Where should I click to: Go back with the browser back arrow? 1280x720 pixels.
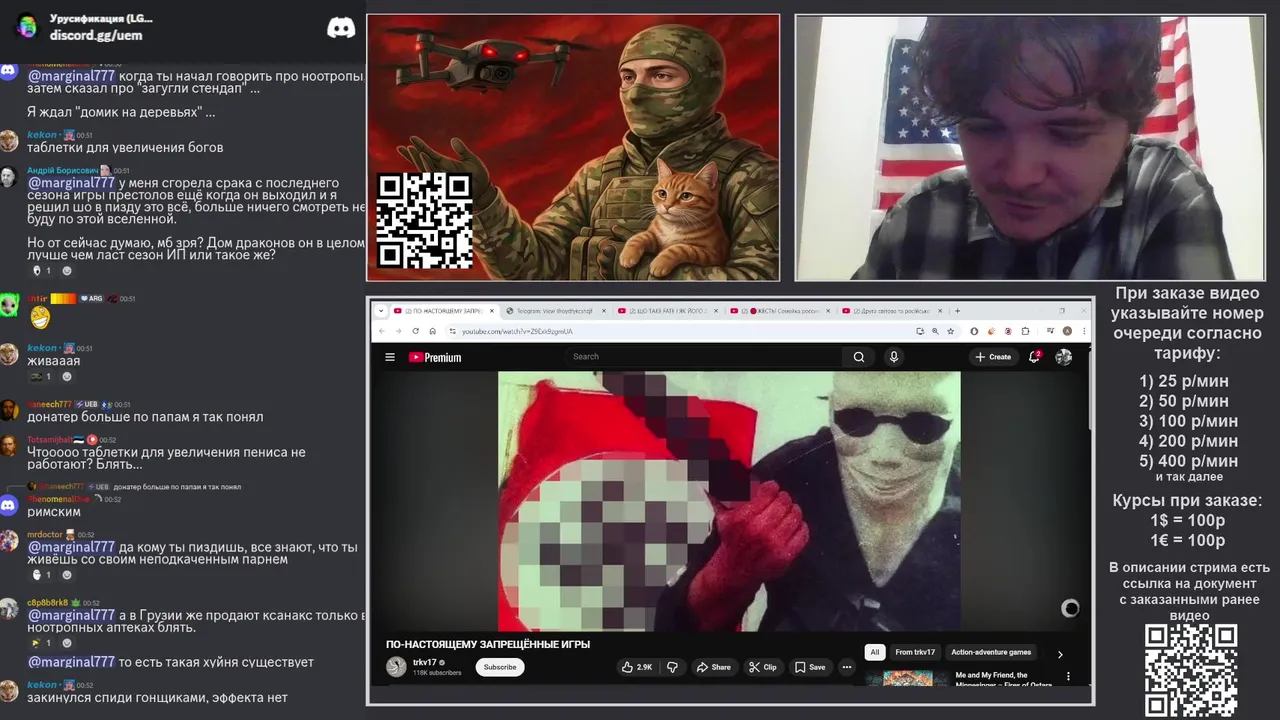tap(381, 331)
